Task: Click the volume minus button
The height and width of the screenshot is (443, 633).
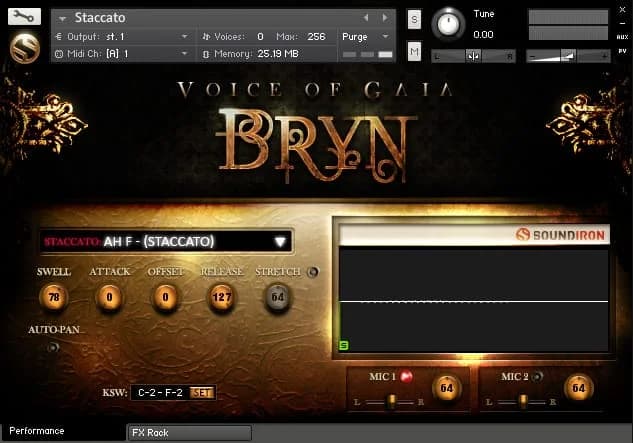Action: [x=532, y=56]
